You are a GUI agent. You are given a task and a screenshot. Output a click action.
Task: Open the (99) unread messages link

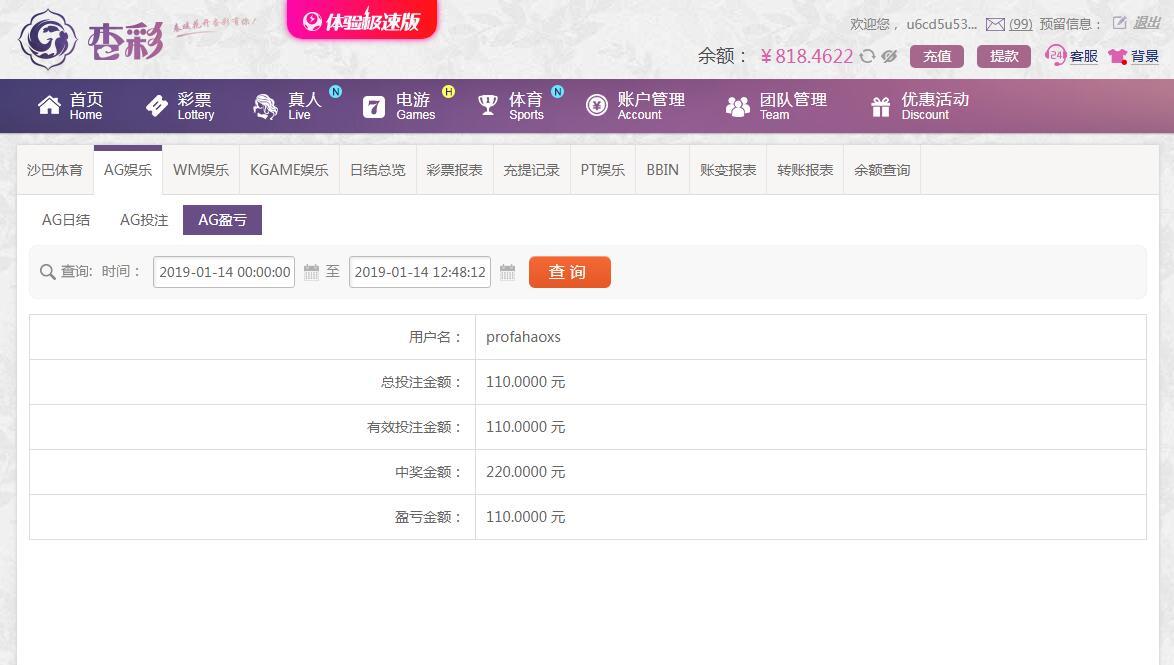coord(1021,24)
